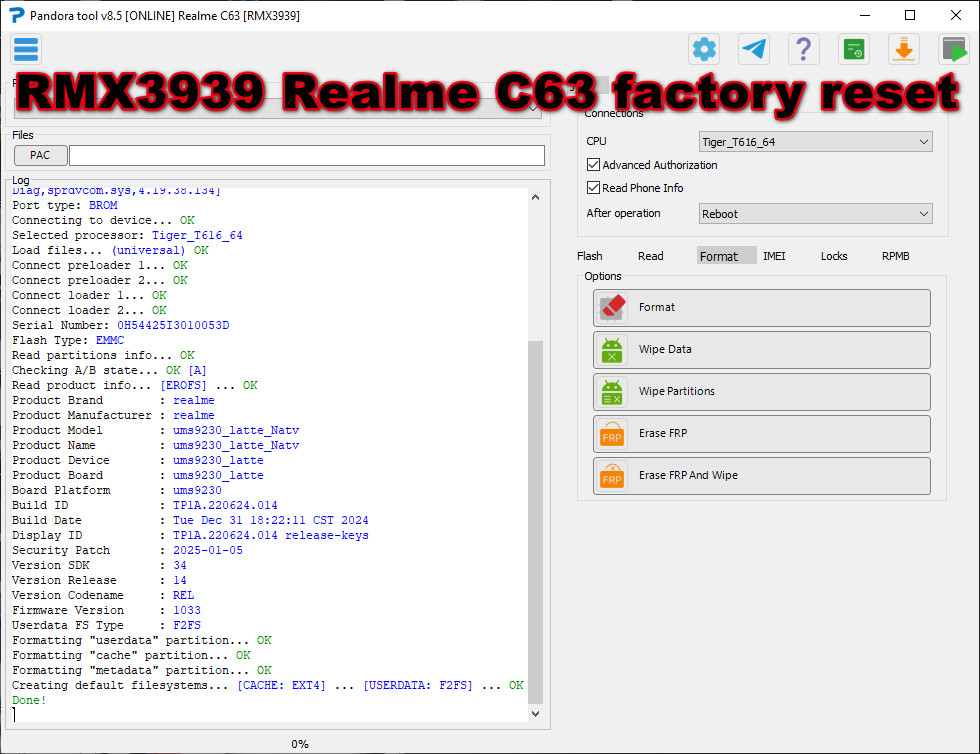Open the RPMB tab
This screenshot has height=754, width=980.
(x=895, y=256)
